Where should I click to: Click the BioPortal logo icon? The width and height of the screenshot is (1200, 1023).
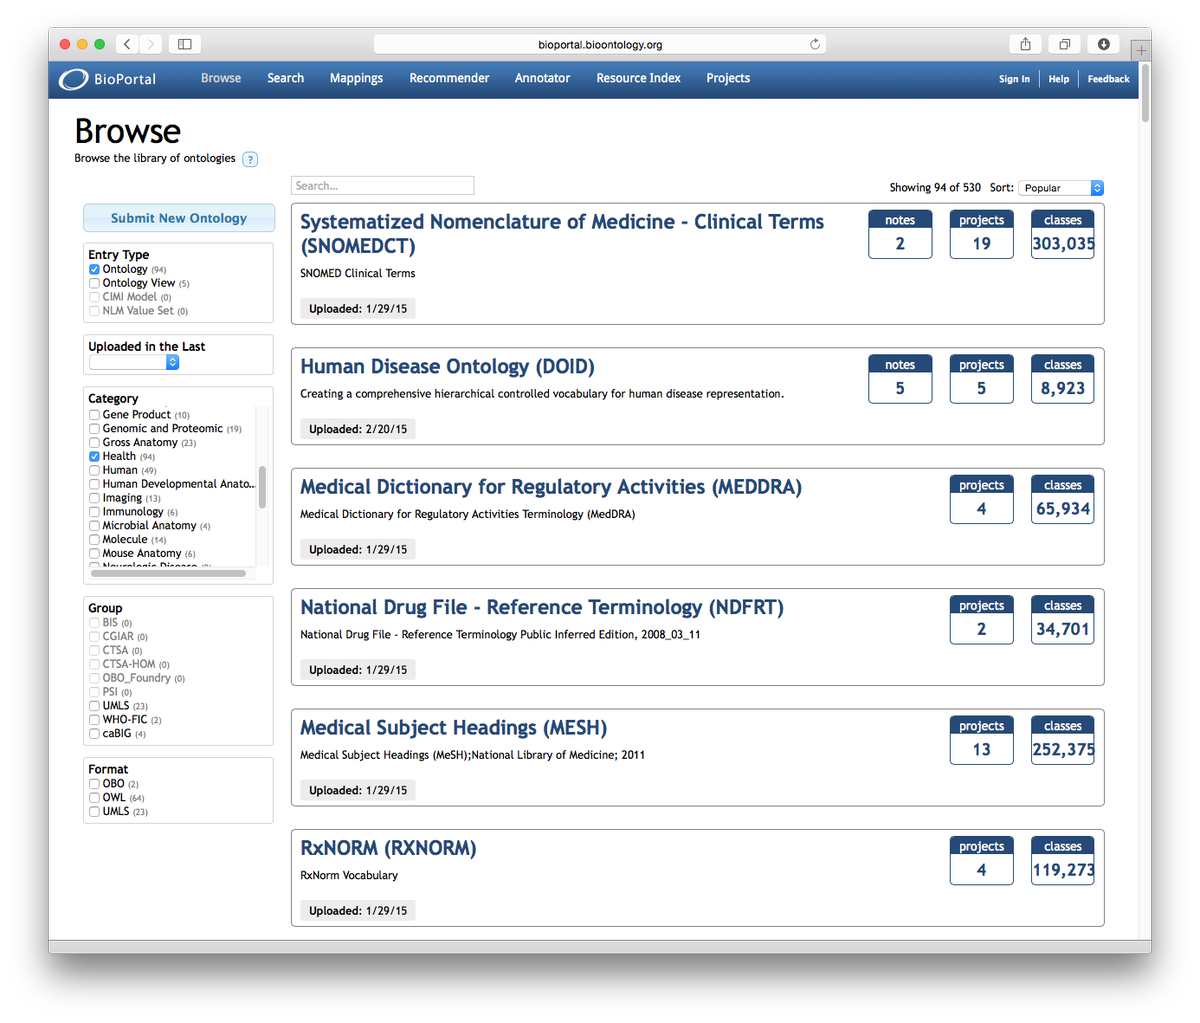point(73,79)
